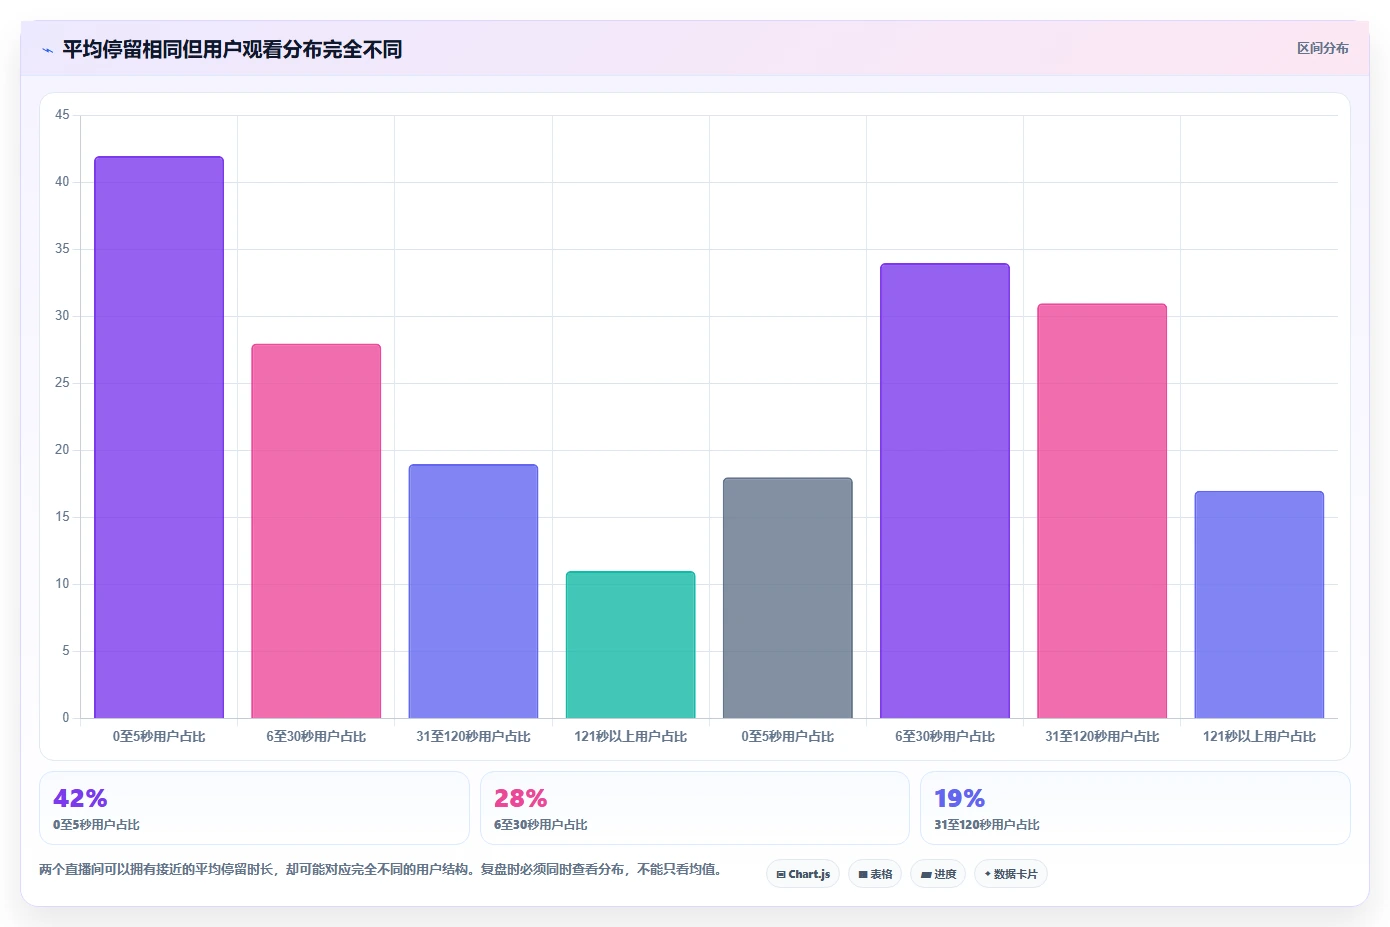Click the y-axis tick label 15

click(x=62, y=517)
